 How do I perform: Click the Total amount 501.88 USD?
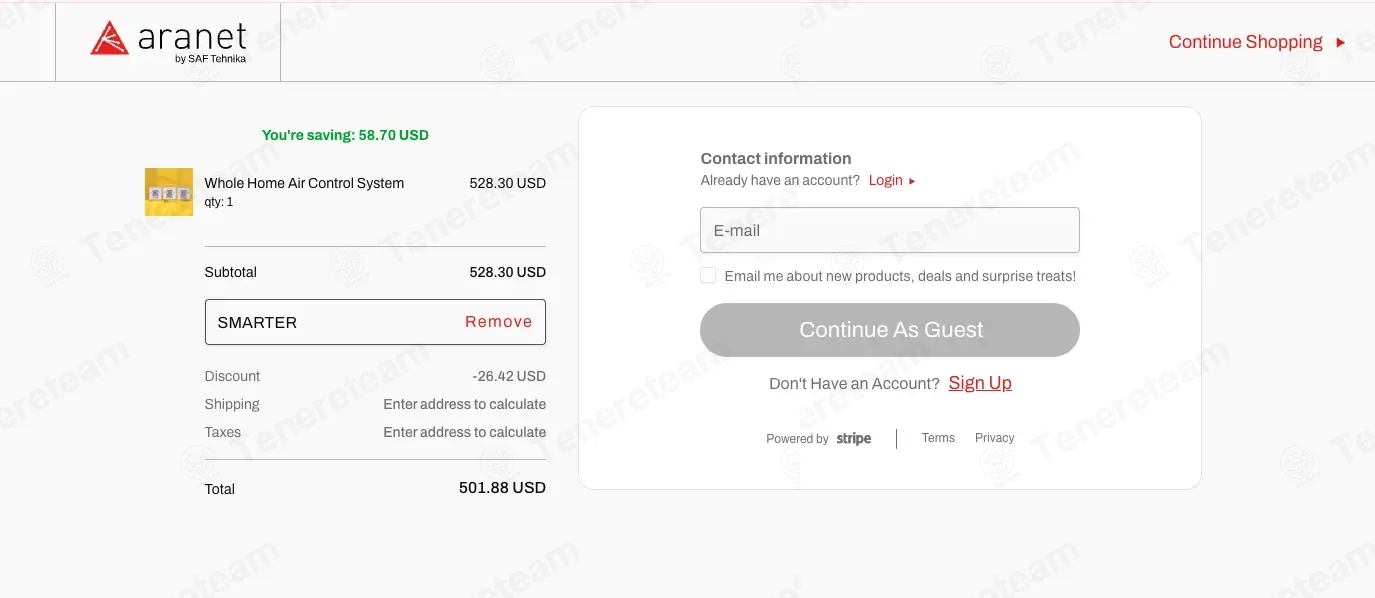pyautogui.click(x=502, y=488)
